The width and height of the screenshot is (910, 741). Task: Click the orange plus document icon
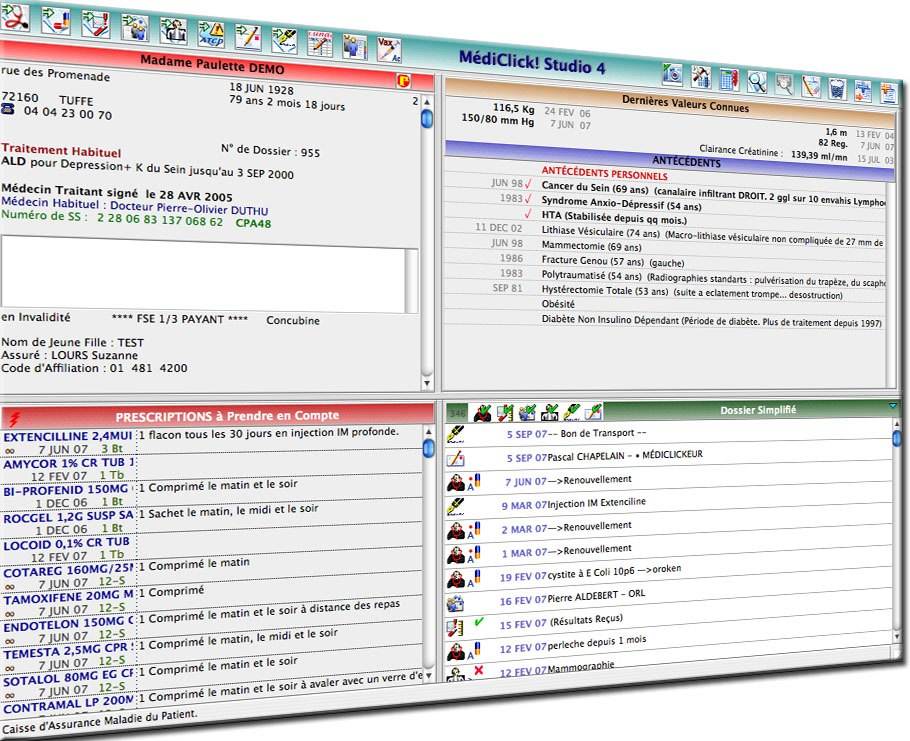tap(889, 95)
